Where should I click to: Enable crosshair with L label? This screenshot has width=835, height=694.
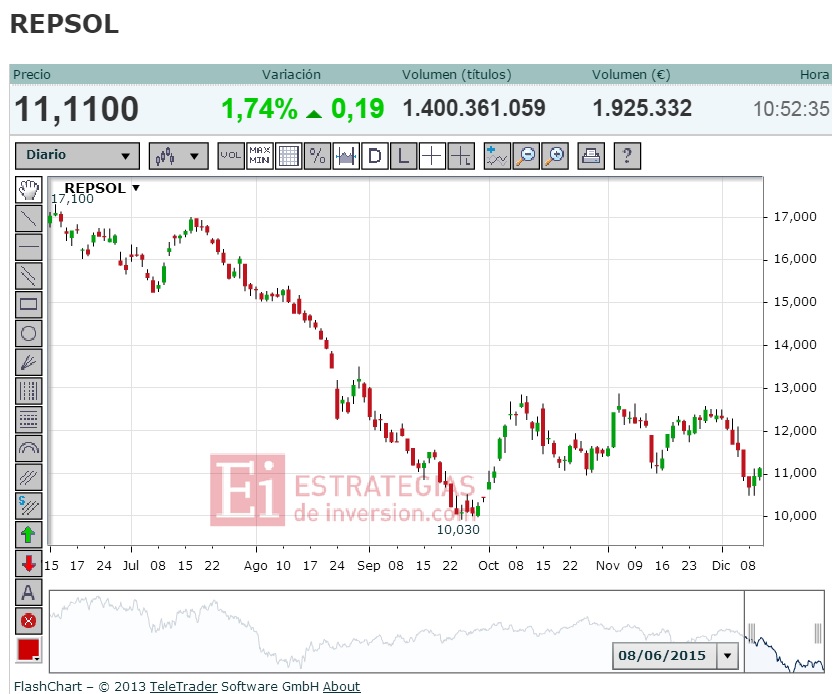[461, 156]
